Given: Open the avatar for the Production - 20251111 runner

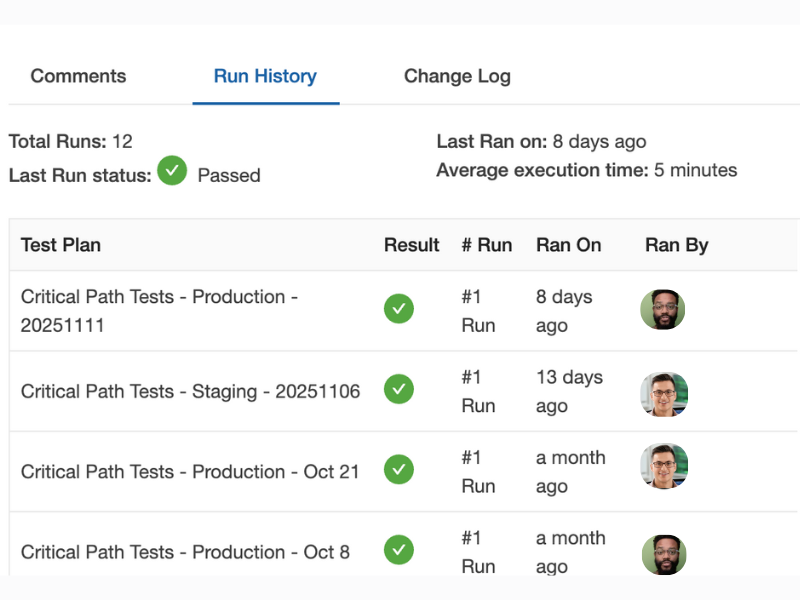Looking at the screenshot, I should coord(662,309).
